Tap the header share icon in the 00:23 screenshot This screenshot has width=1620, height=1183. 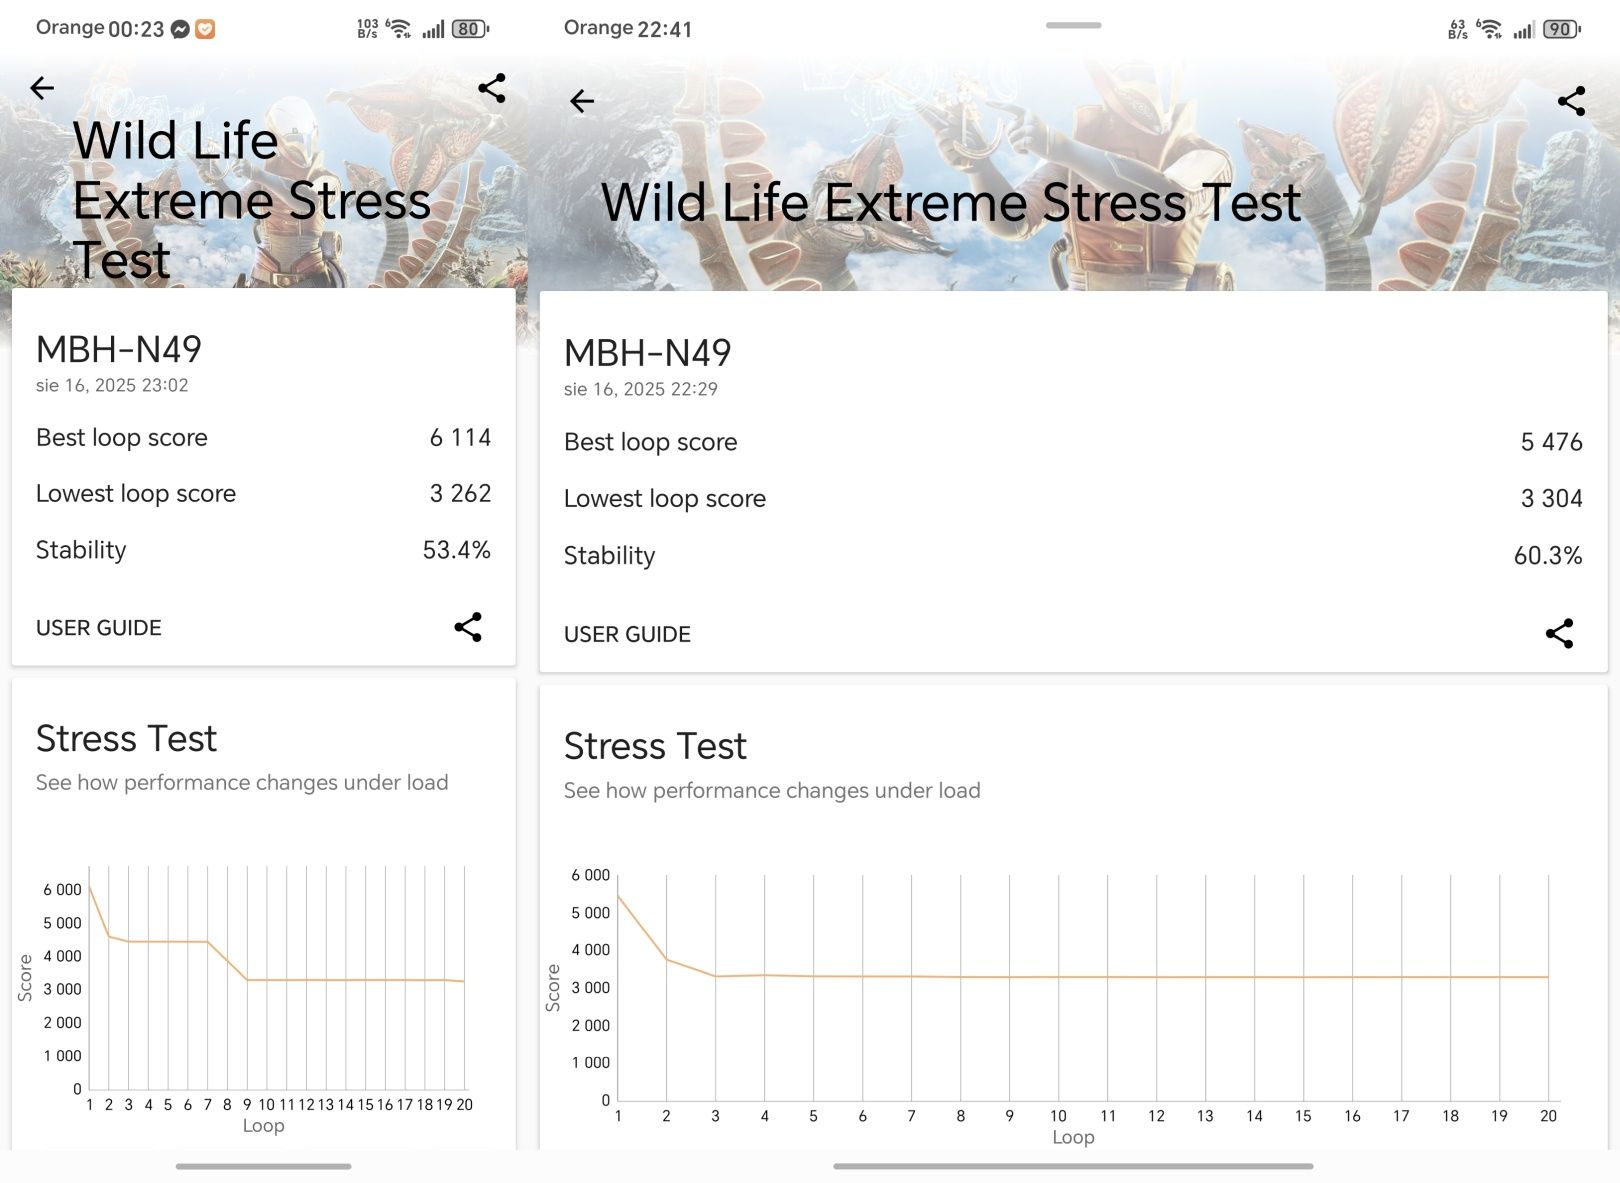pyautogui.click(x=492, y=88)
